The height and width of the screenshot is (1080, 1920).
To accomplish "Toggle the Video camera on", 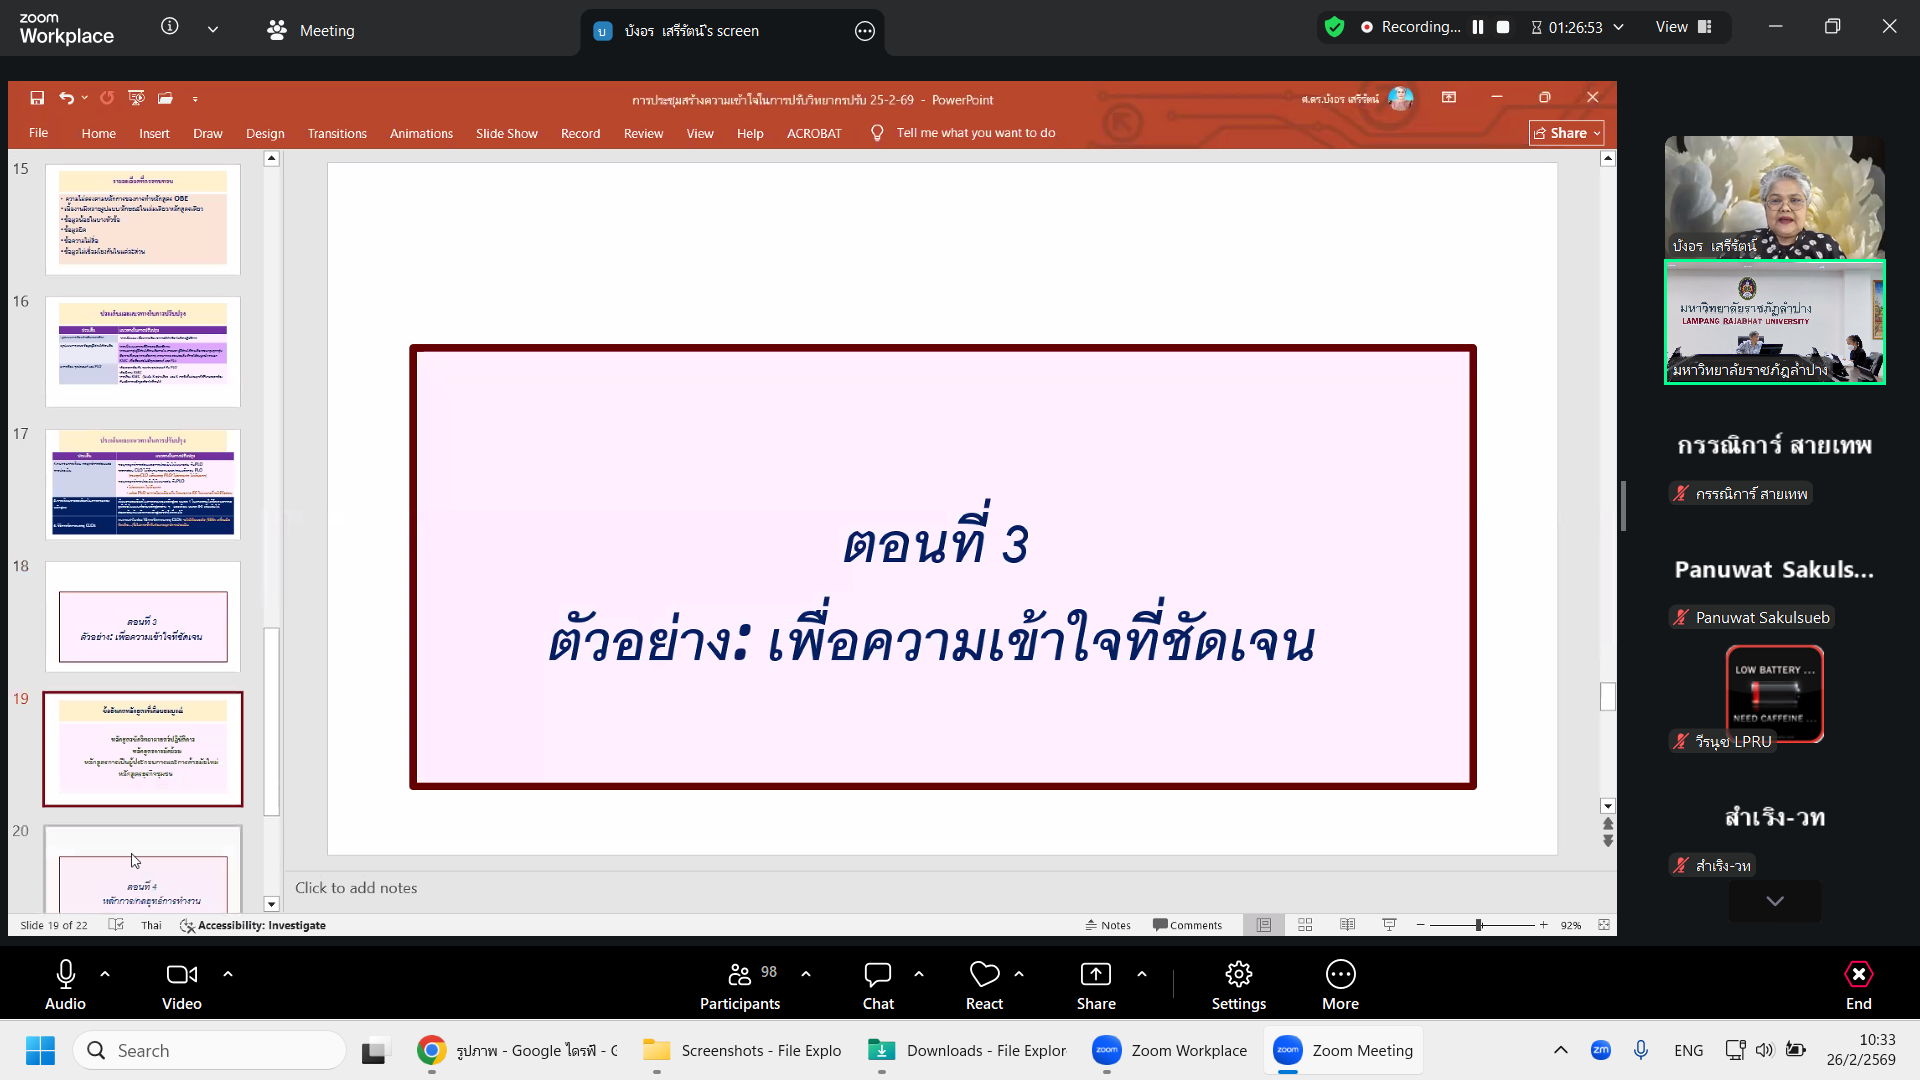I will coord(181,985).
